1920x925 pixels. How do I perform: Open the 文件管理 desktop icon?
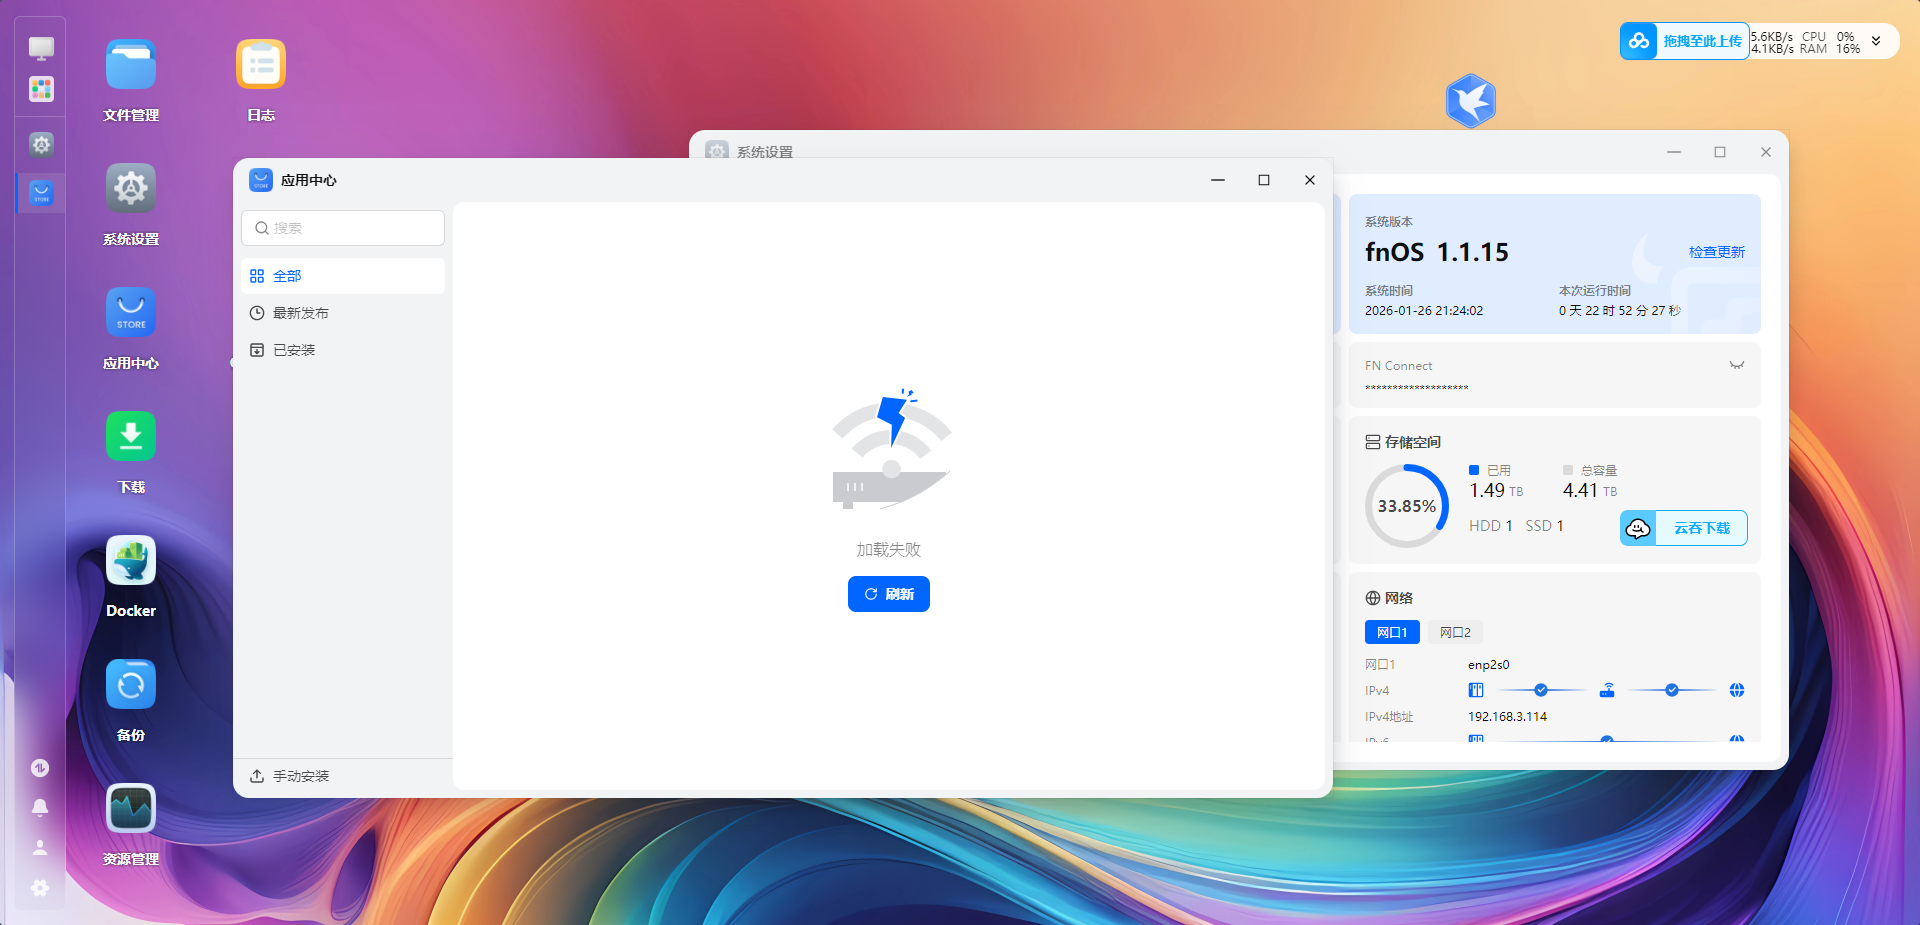[x=131, y=65]
